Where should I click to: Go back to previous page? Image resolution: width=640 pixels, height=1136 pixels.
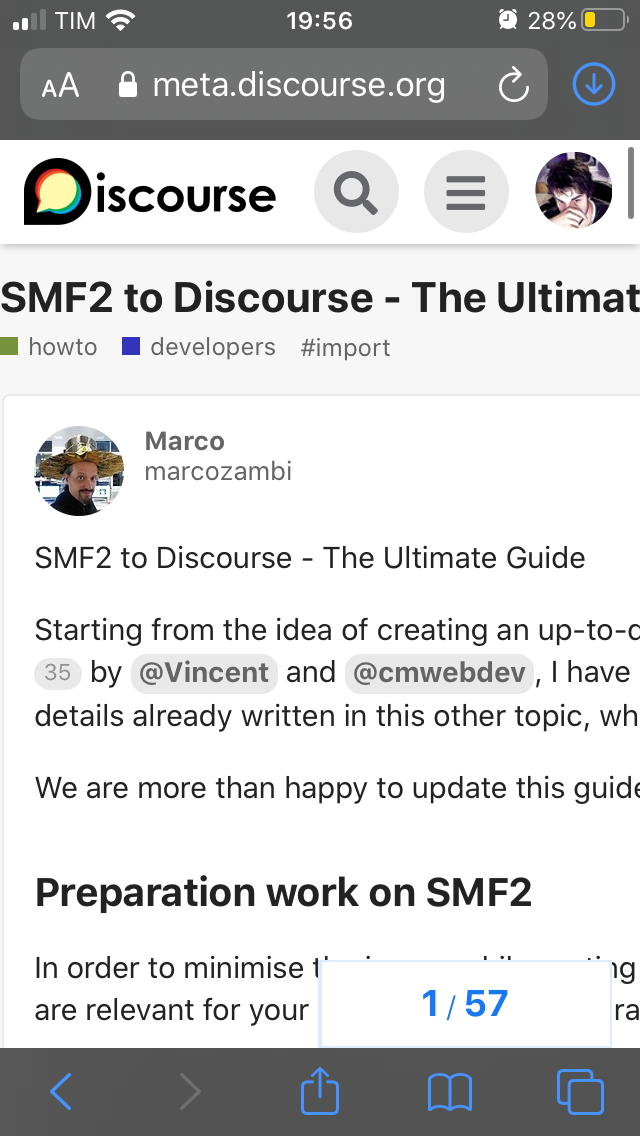click(x=61, y=1092)
